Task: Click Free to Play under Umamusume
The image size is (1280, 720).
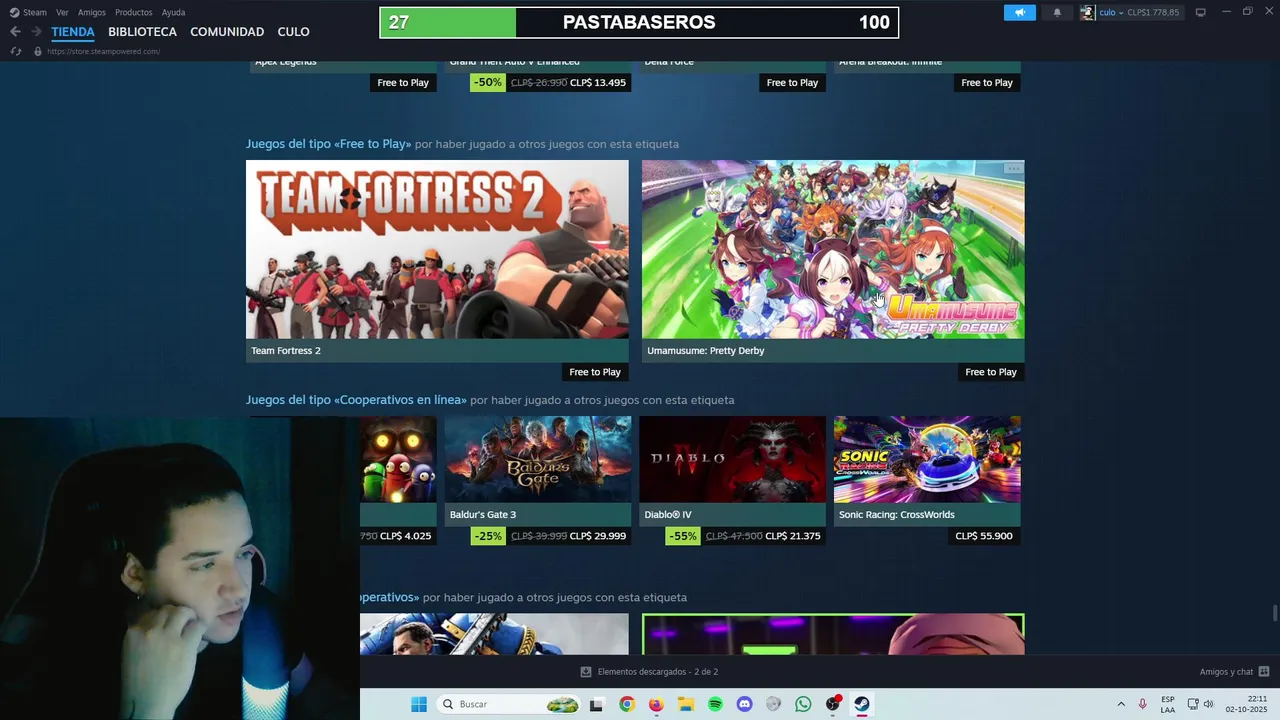Action: (x=991, y=372)
